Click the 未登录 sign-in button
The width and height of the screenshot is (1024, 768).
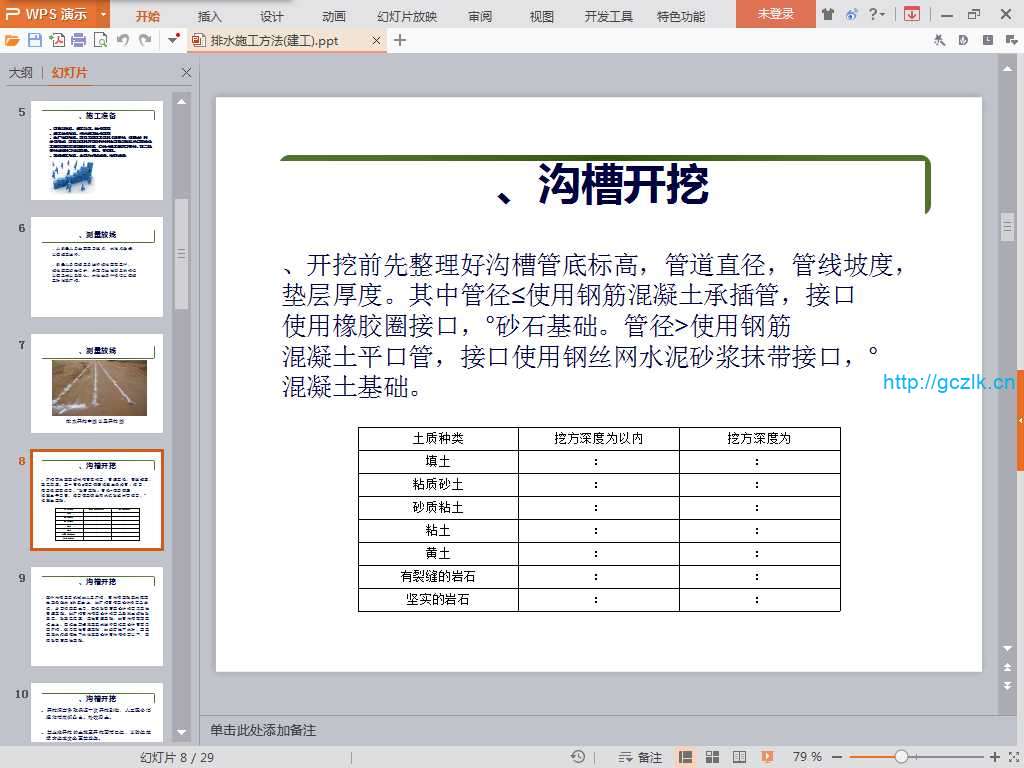click(x=775, y=14)
